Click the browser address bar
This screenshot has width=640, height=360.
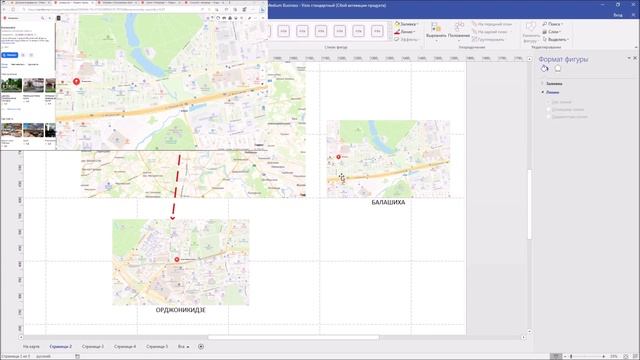click(110, 9)
